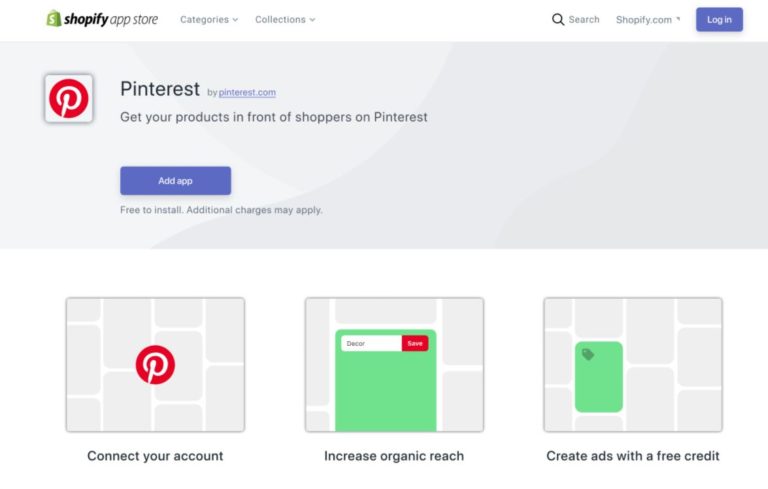This screenshot has width=768, height=489.
Task: Open the pinterest.com developer link
Action: (x=247, y=92)
